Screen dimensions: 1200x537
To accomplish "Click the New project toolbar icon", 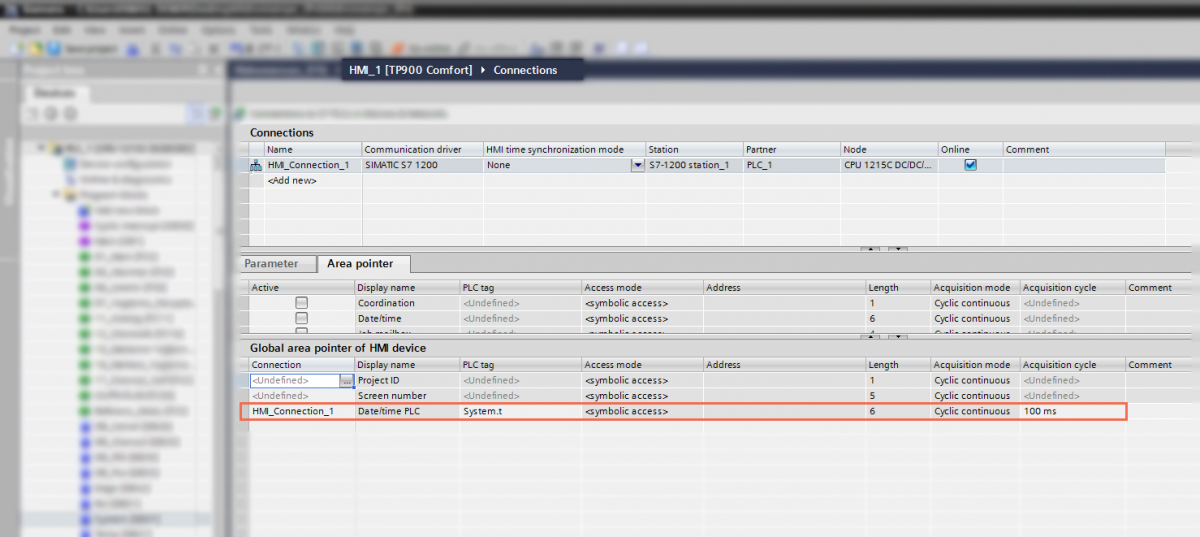I will click(x=15, y=48).
